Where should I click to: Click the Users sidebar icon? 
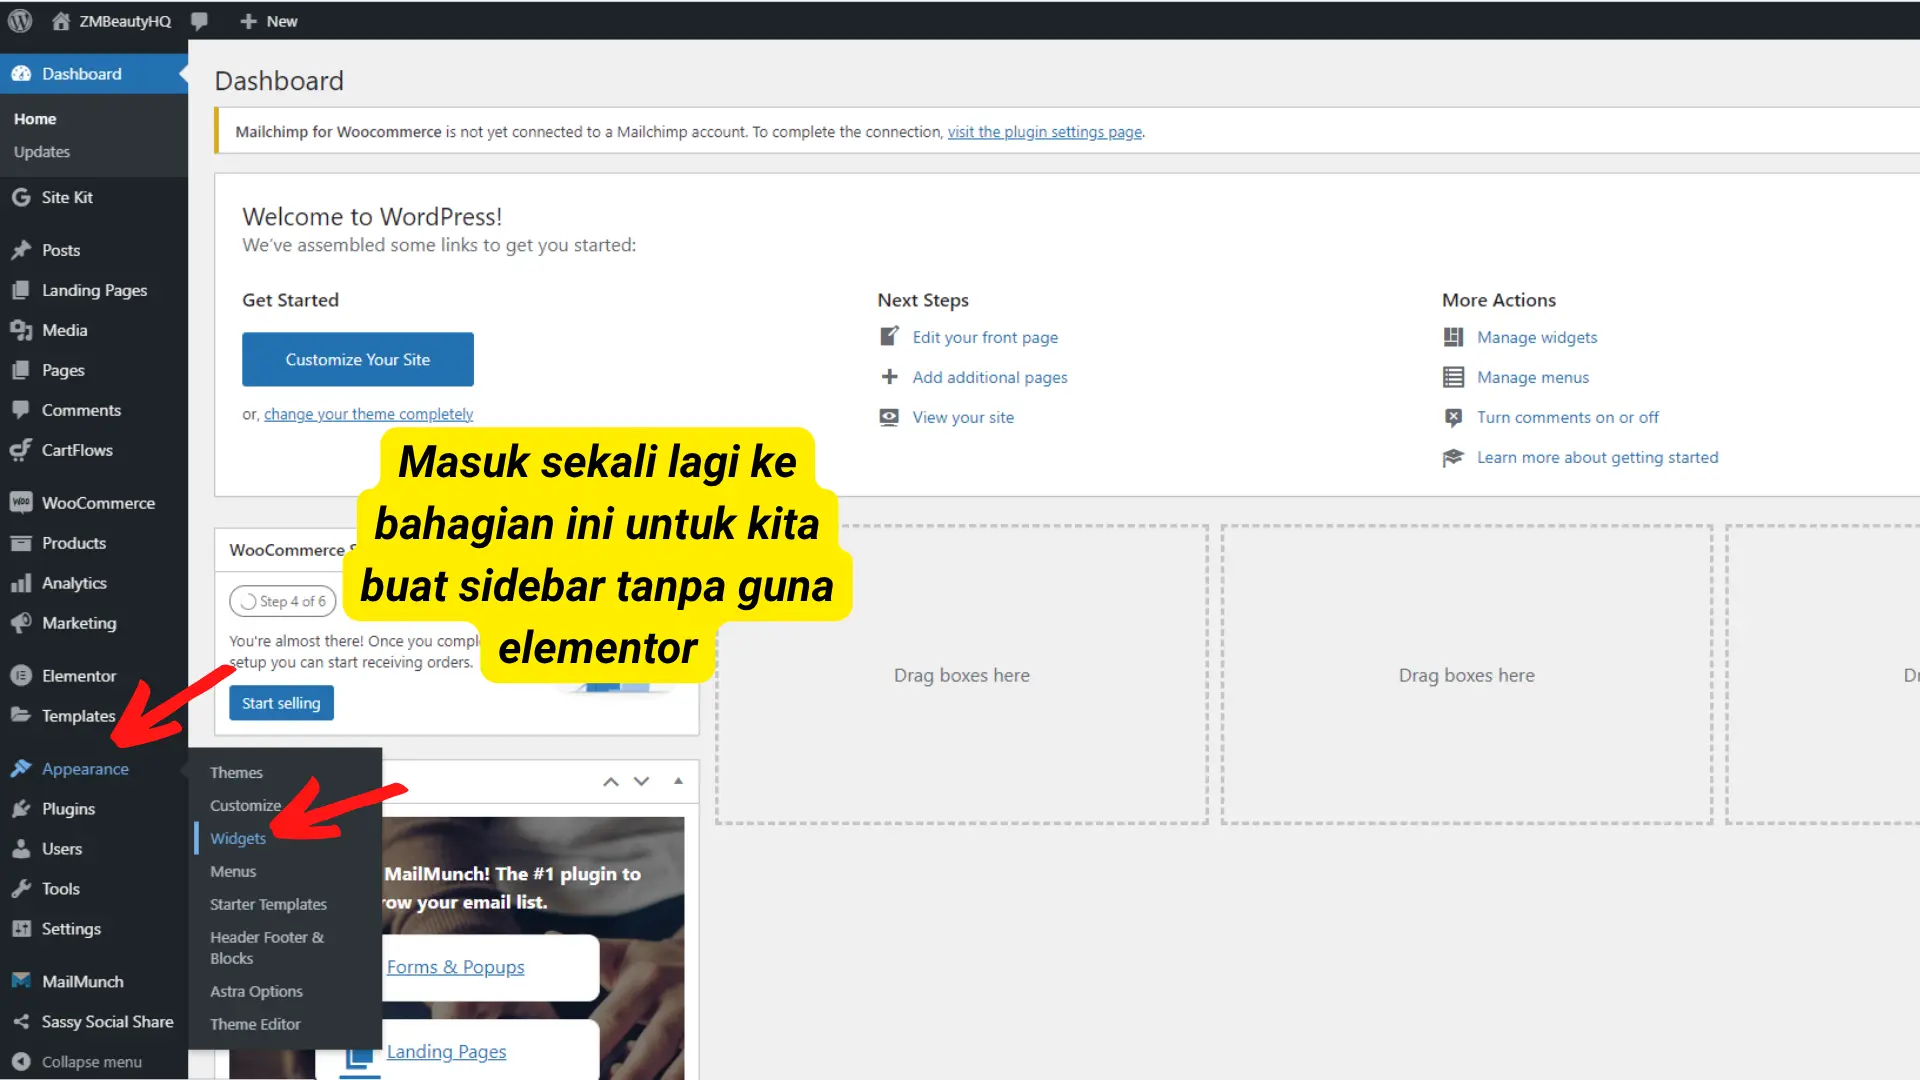tap(21, 849)
